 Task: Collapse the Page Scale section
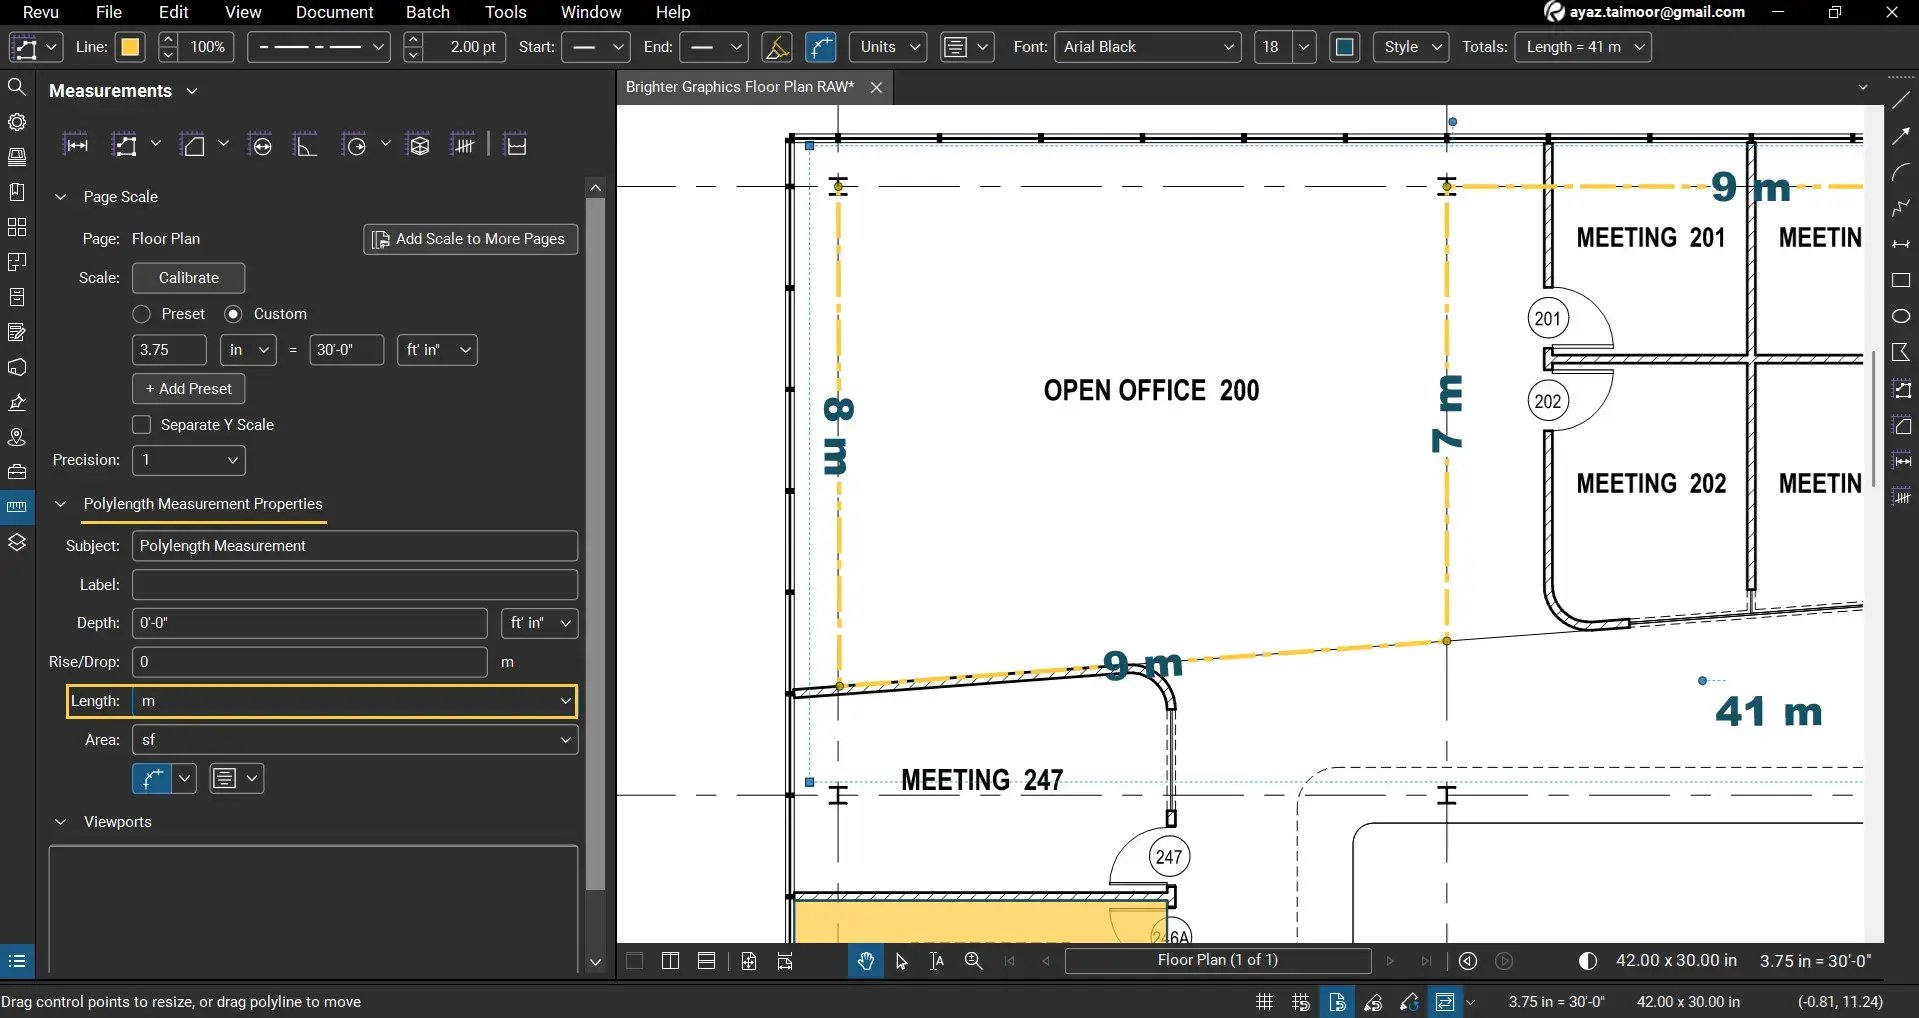tap(61, 196)
